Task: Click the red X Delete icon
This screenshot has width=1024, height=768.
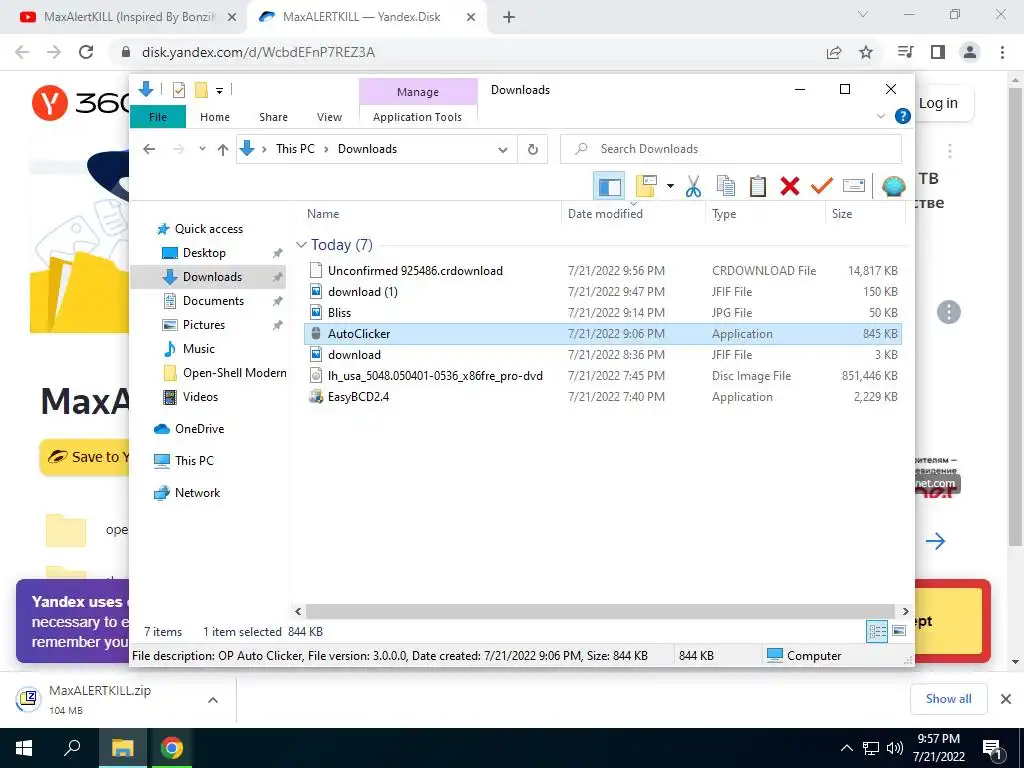Action: [x=790, y=186]
